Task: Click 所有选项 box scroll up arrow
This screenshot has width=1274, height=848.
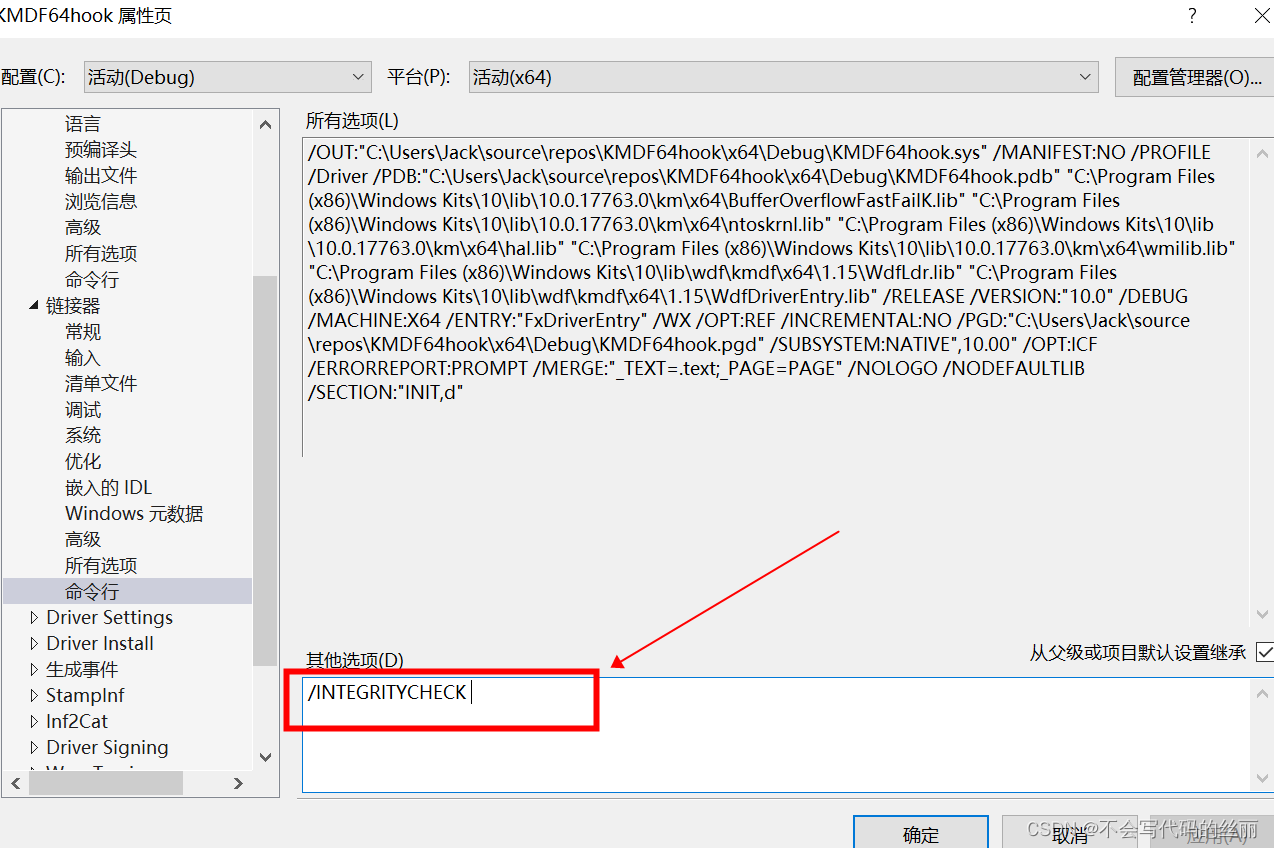Action: point(1262,154)
